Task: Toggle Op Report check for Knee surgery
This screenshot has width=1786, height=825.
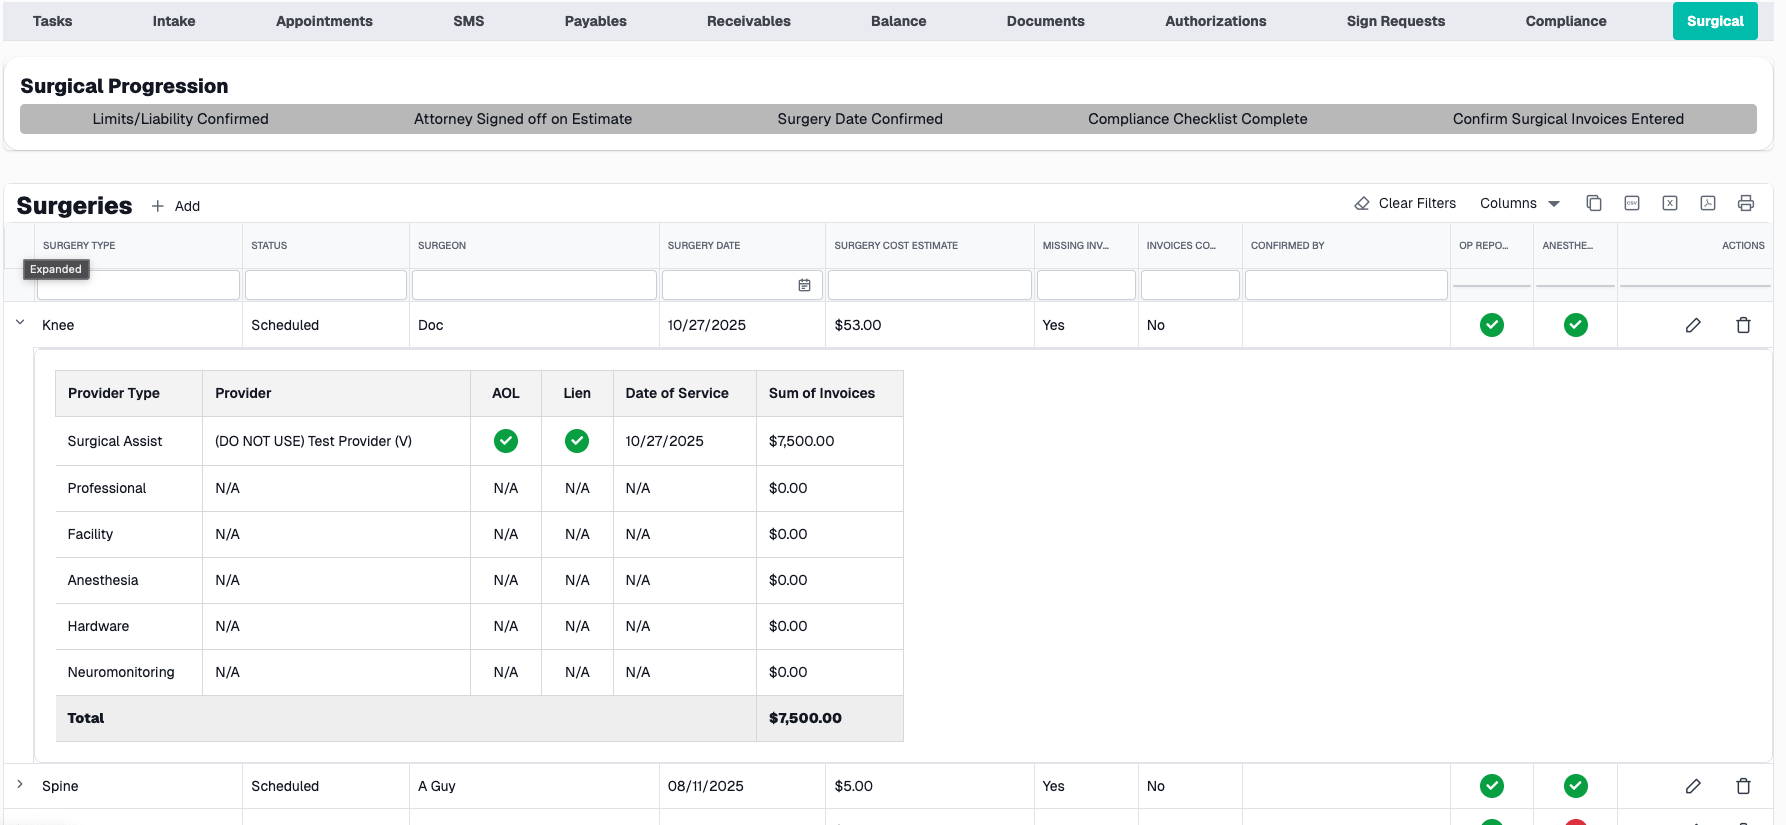Action: [x=1491, y=325]
